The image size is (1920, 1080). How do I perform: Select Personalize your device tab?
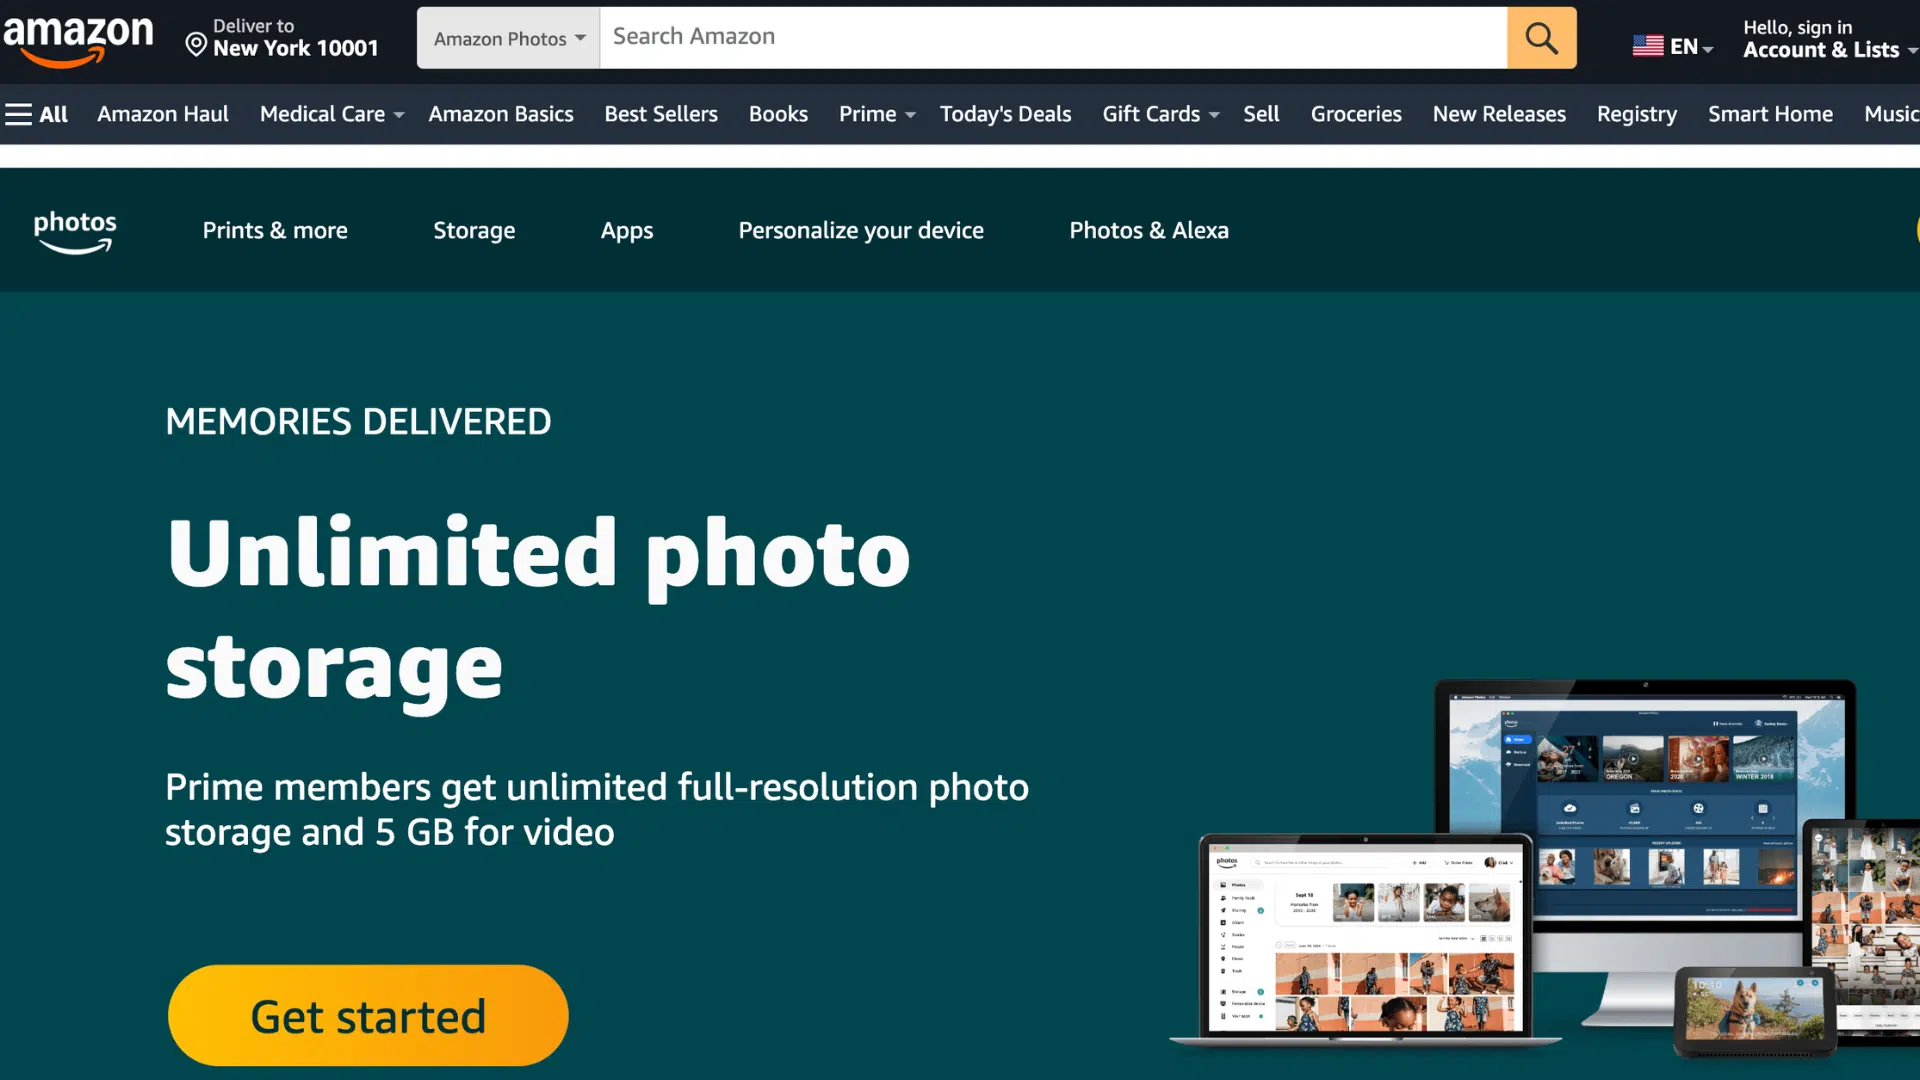click(x=861, y=230)
